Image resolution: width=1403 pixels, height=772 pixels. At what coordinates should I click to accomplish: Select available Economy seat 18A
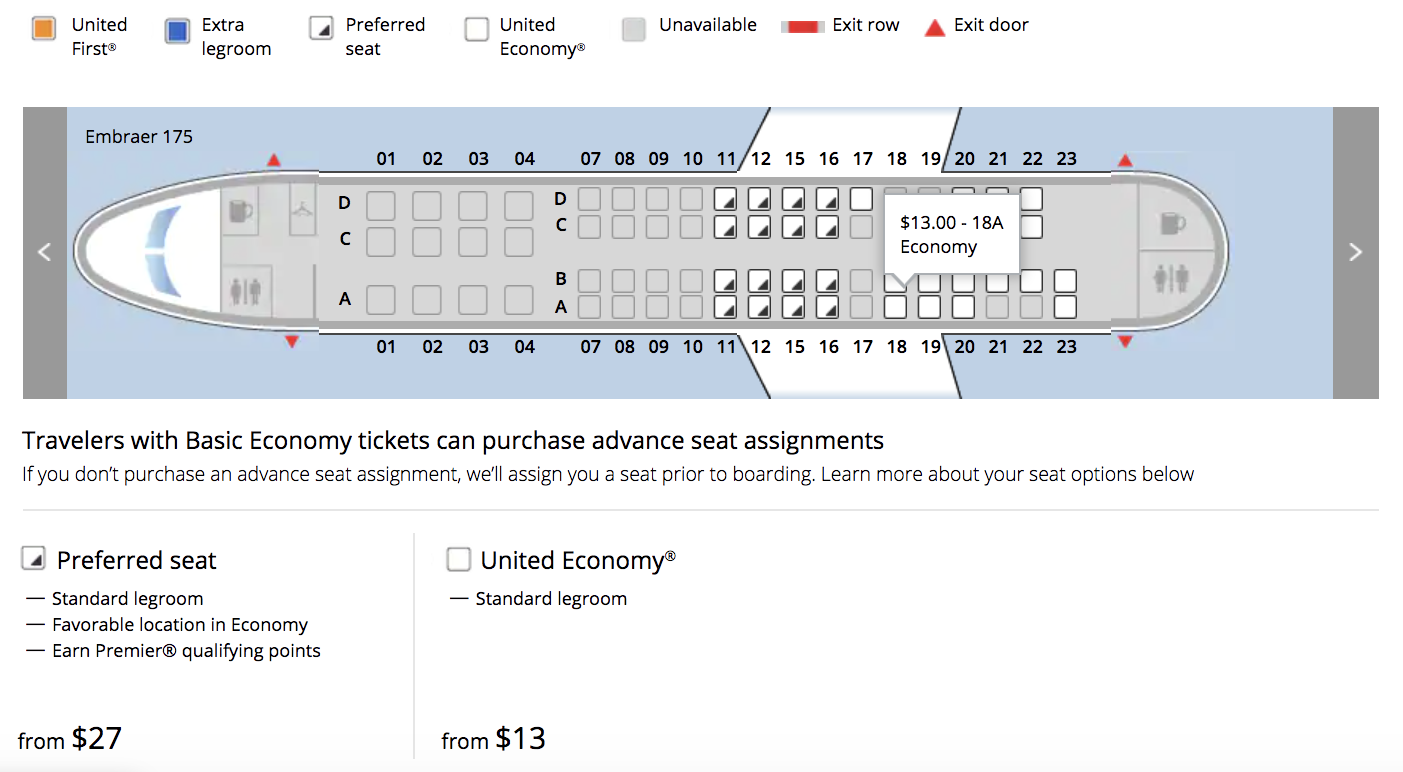(x=896, y=307)
